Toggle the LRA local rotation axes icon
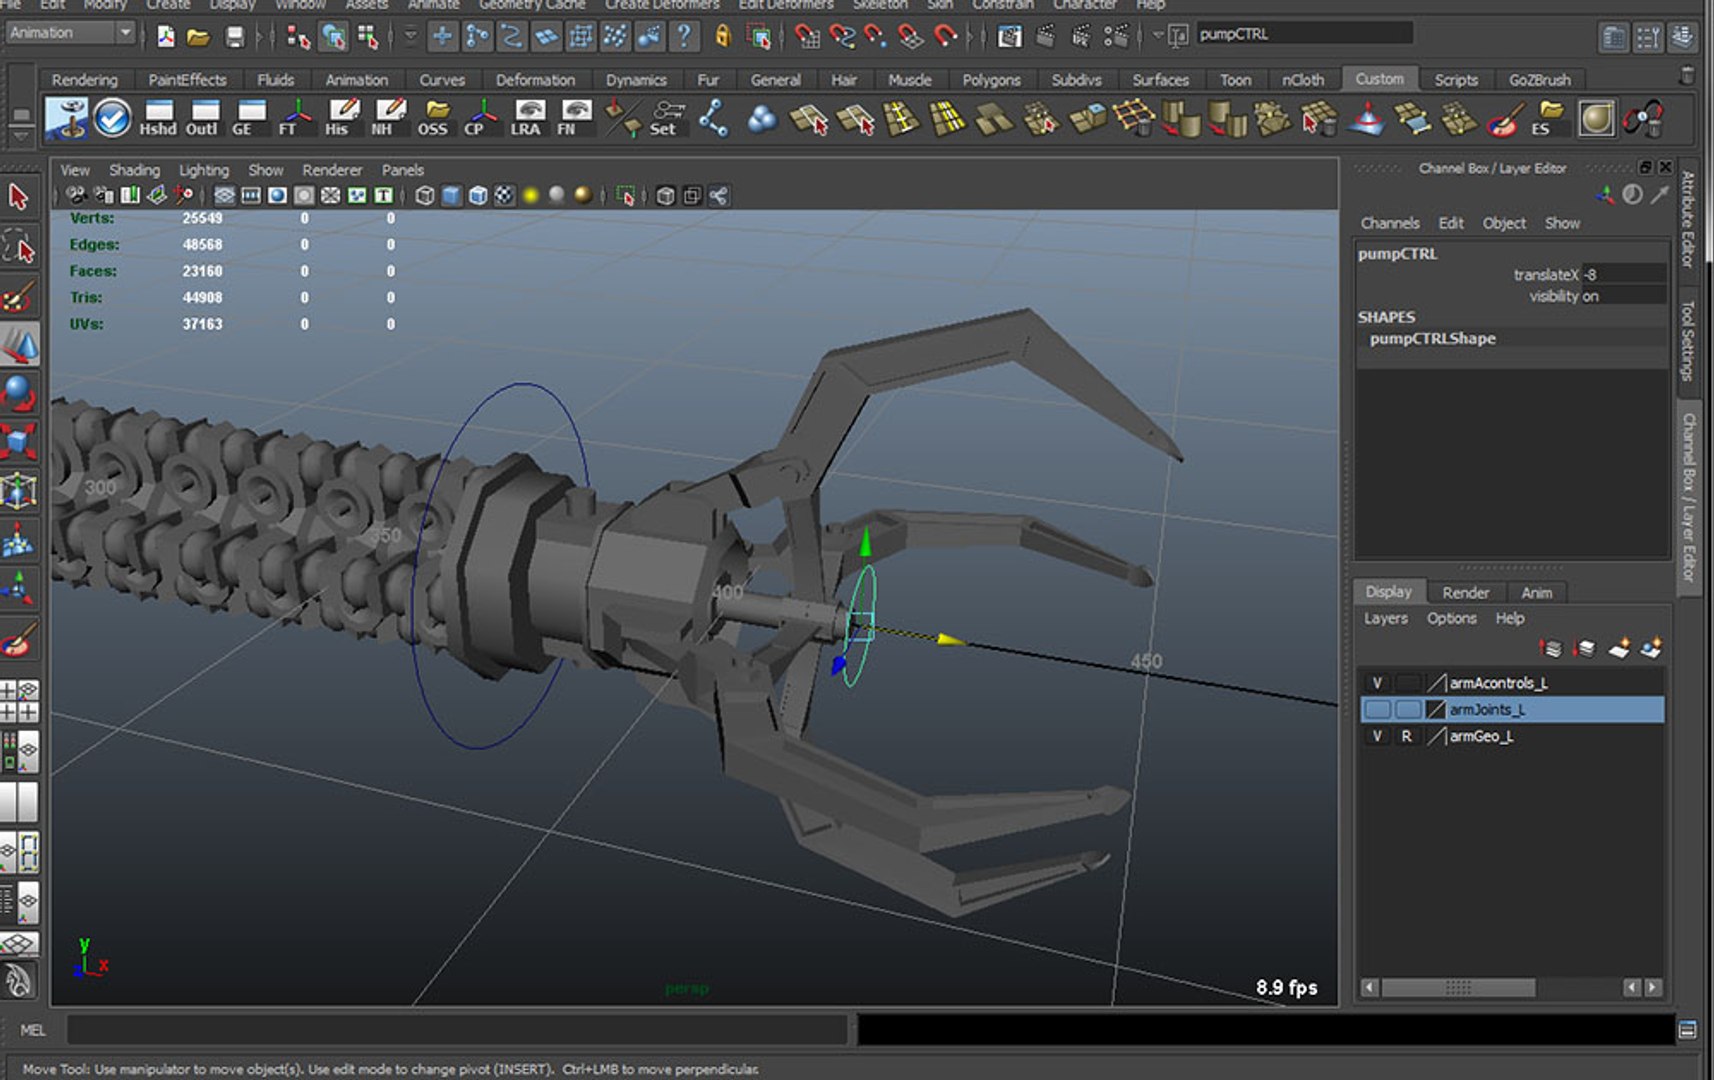This screenshot has height=1080, width=1714. pyautogui.click(x=527, y=118)
